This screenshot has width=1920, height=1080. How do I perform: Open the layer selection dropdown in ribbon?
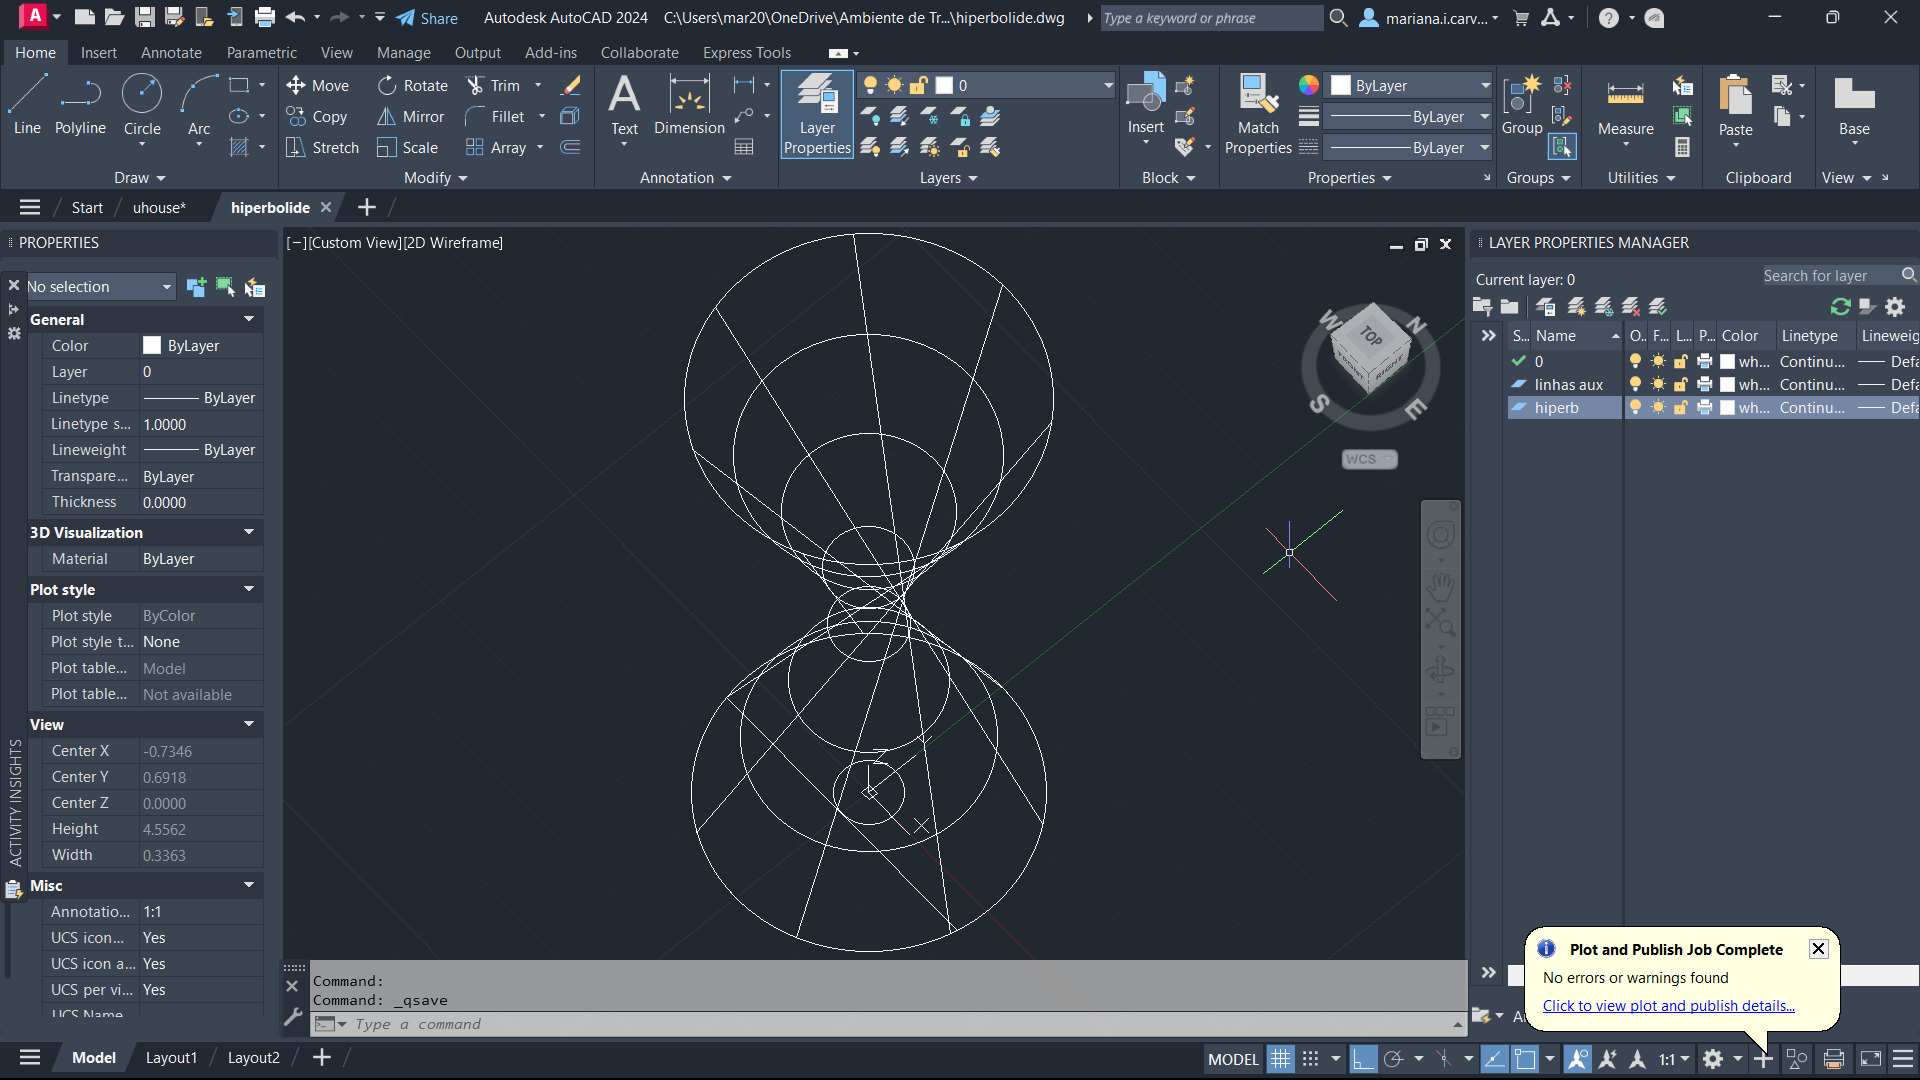pos(1108,86)
